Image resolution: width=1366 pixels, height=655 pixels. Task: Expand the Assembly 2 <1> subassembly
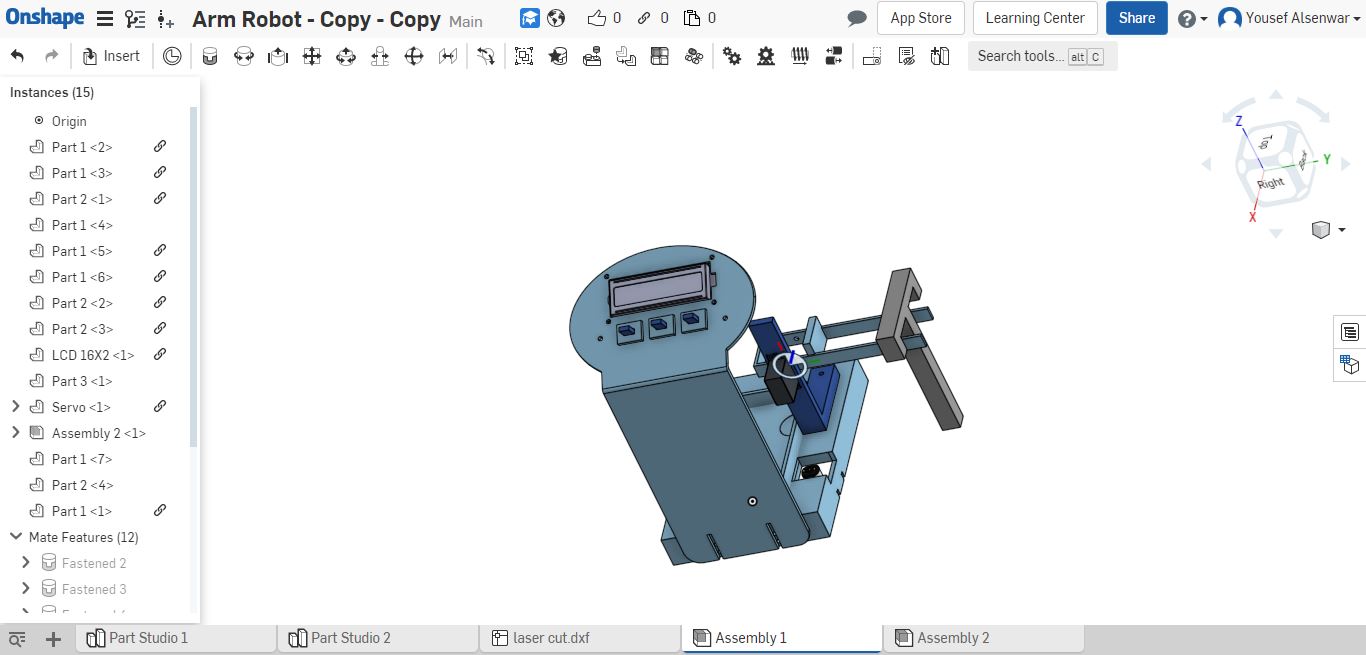[15, 433]
